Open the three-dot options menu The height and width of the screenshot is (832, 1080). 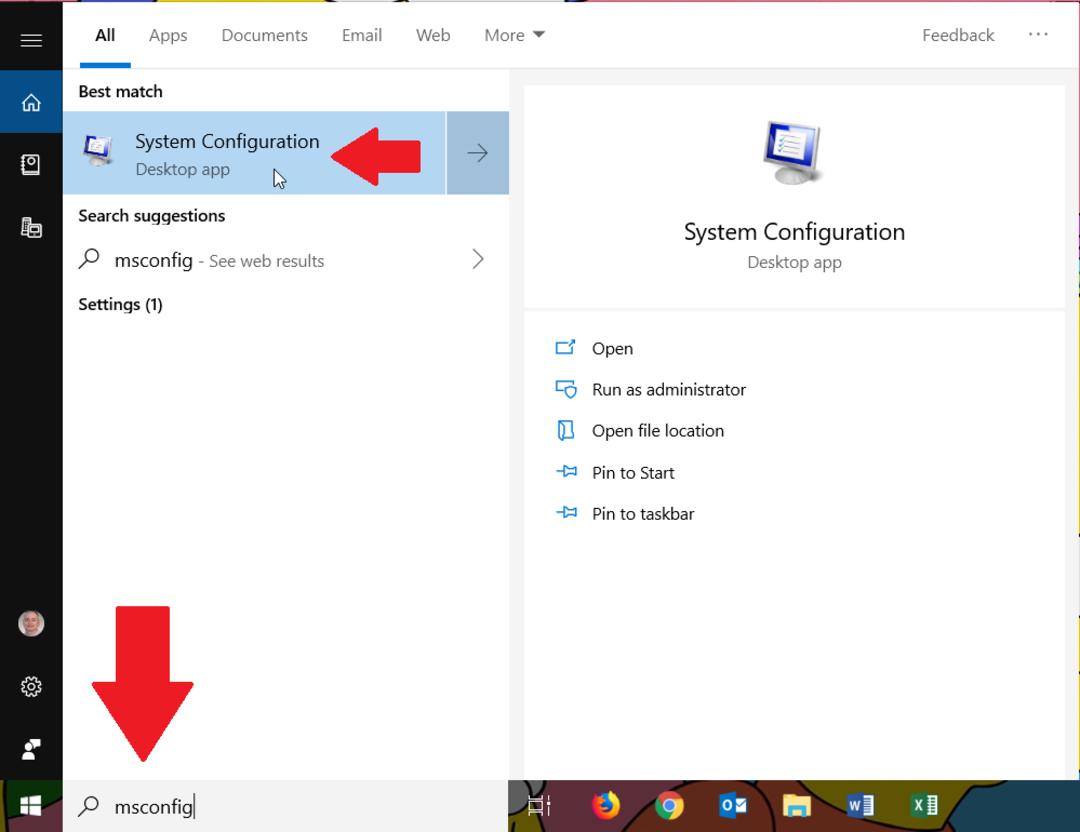click(1038, 34)
